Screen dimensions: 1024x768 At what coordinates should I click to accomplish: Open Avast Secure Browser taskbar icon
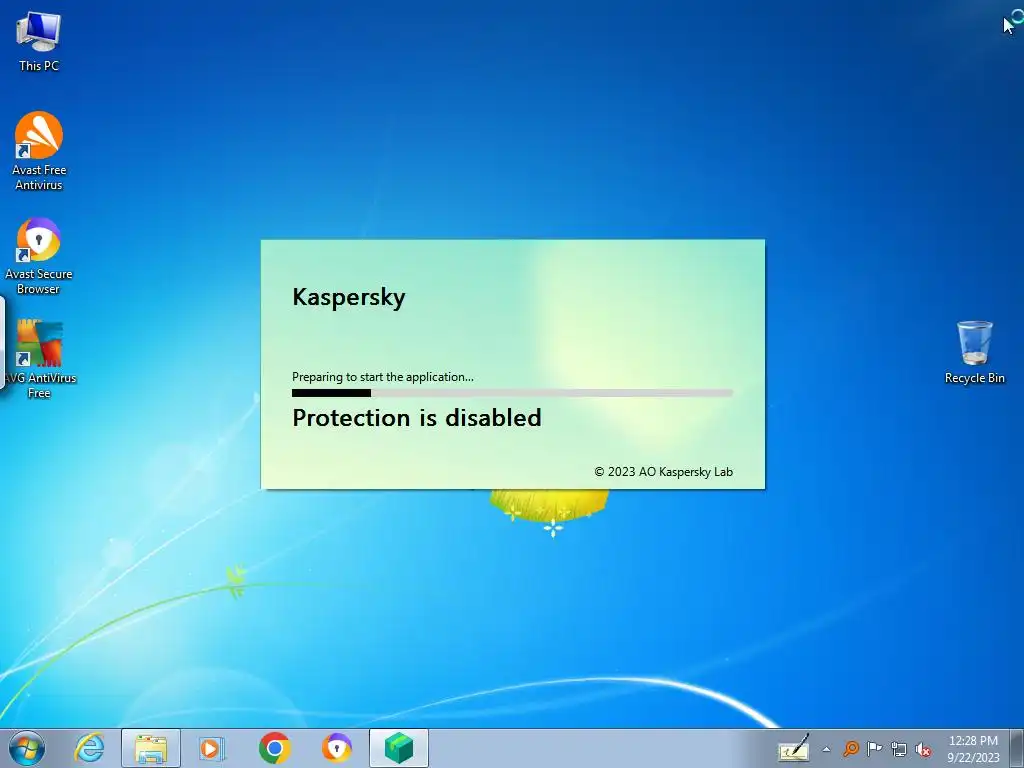coord(336,748)
